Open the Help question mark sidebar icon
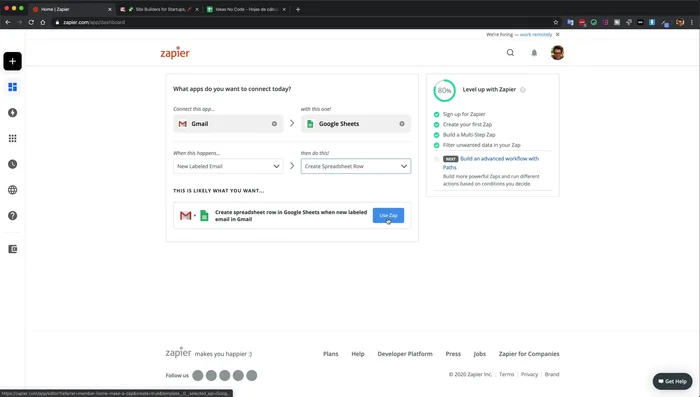Screen dimensions: 700x397 tap(12, 216)
